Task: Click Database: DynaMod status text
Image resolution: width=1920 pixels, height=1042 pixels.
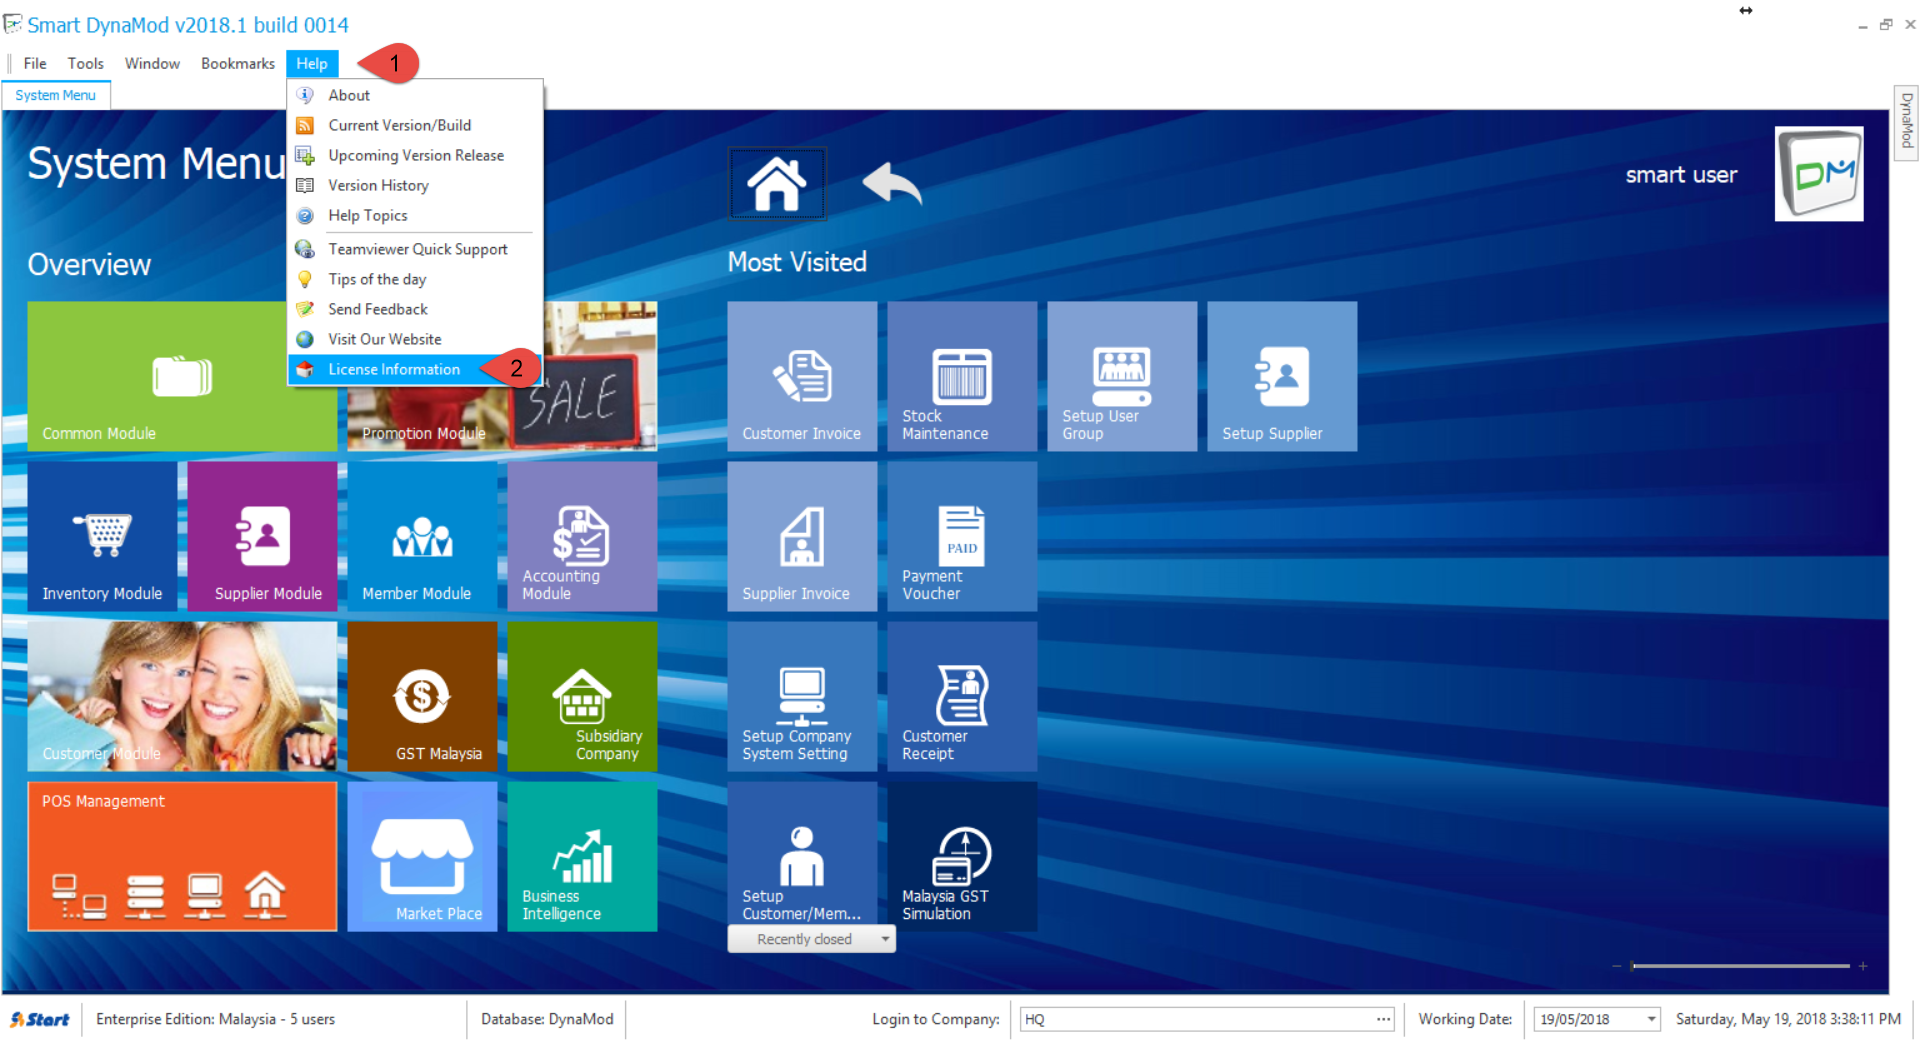Action: (547, 1019)
